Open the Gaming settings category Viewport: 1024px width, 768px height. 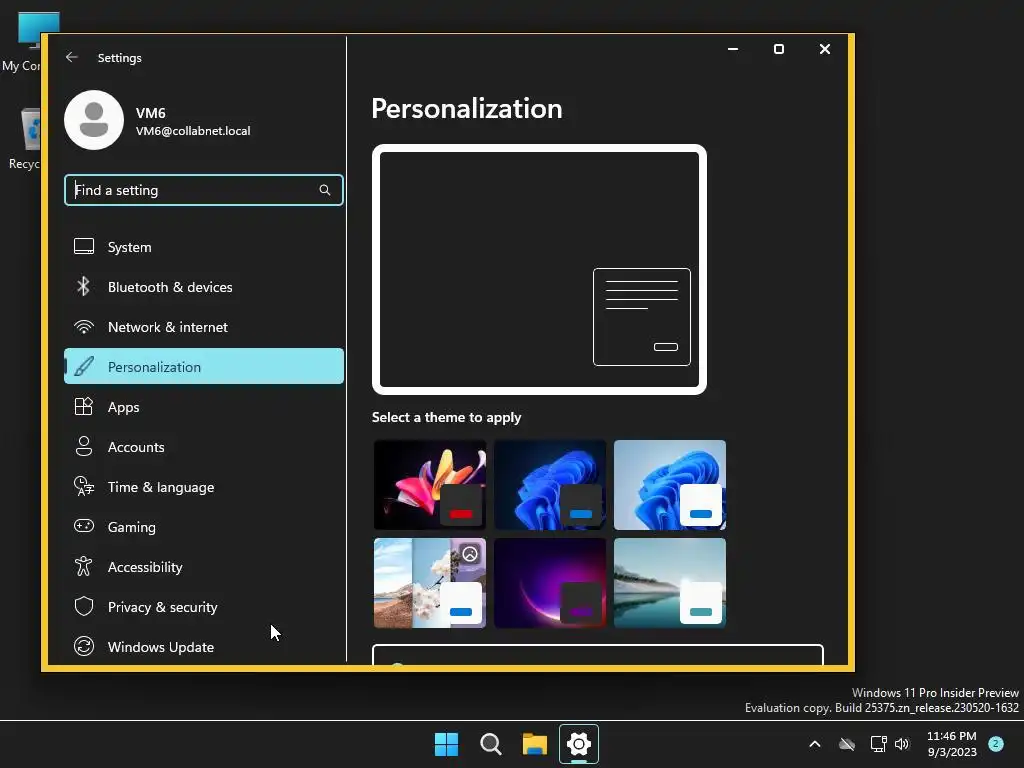[x=204, y=526]
